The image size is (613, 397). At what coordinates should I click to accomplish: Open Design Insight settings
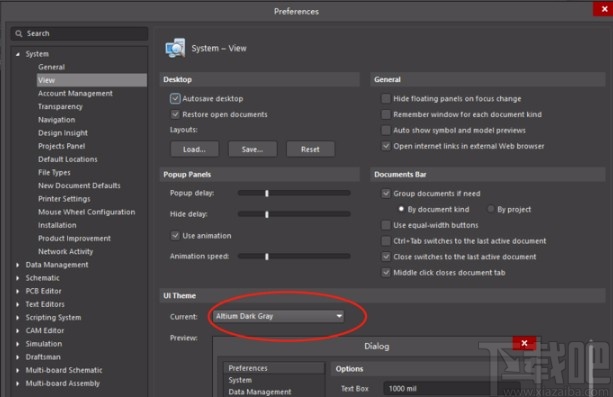[x=63, y=133]
